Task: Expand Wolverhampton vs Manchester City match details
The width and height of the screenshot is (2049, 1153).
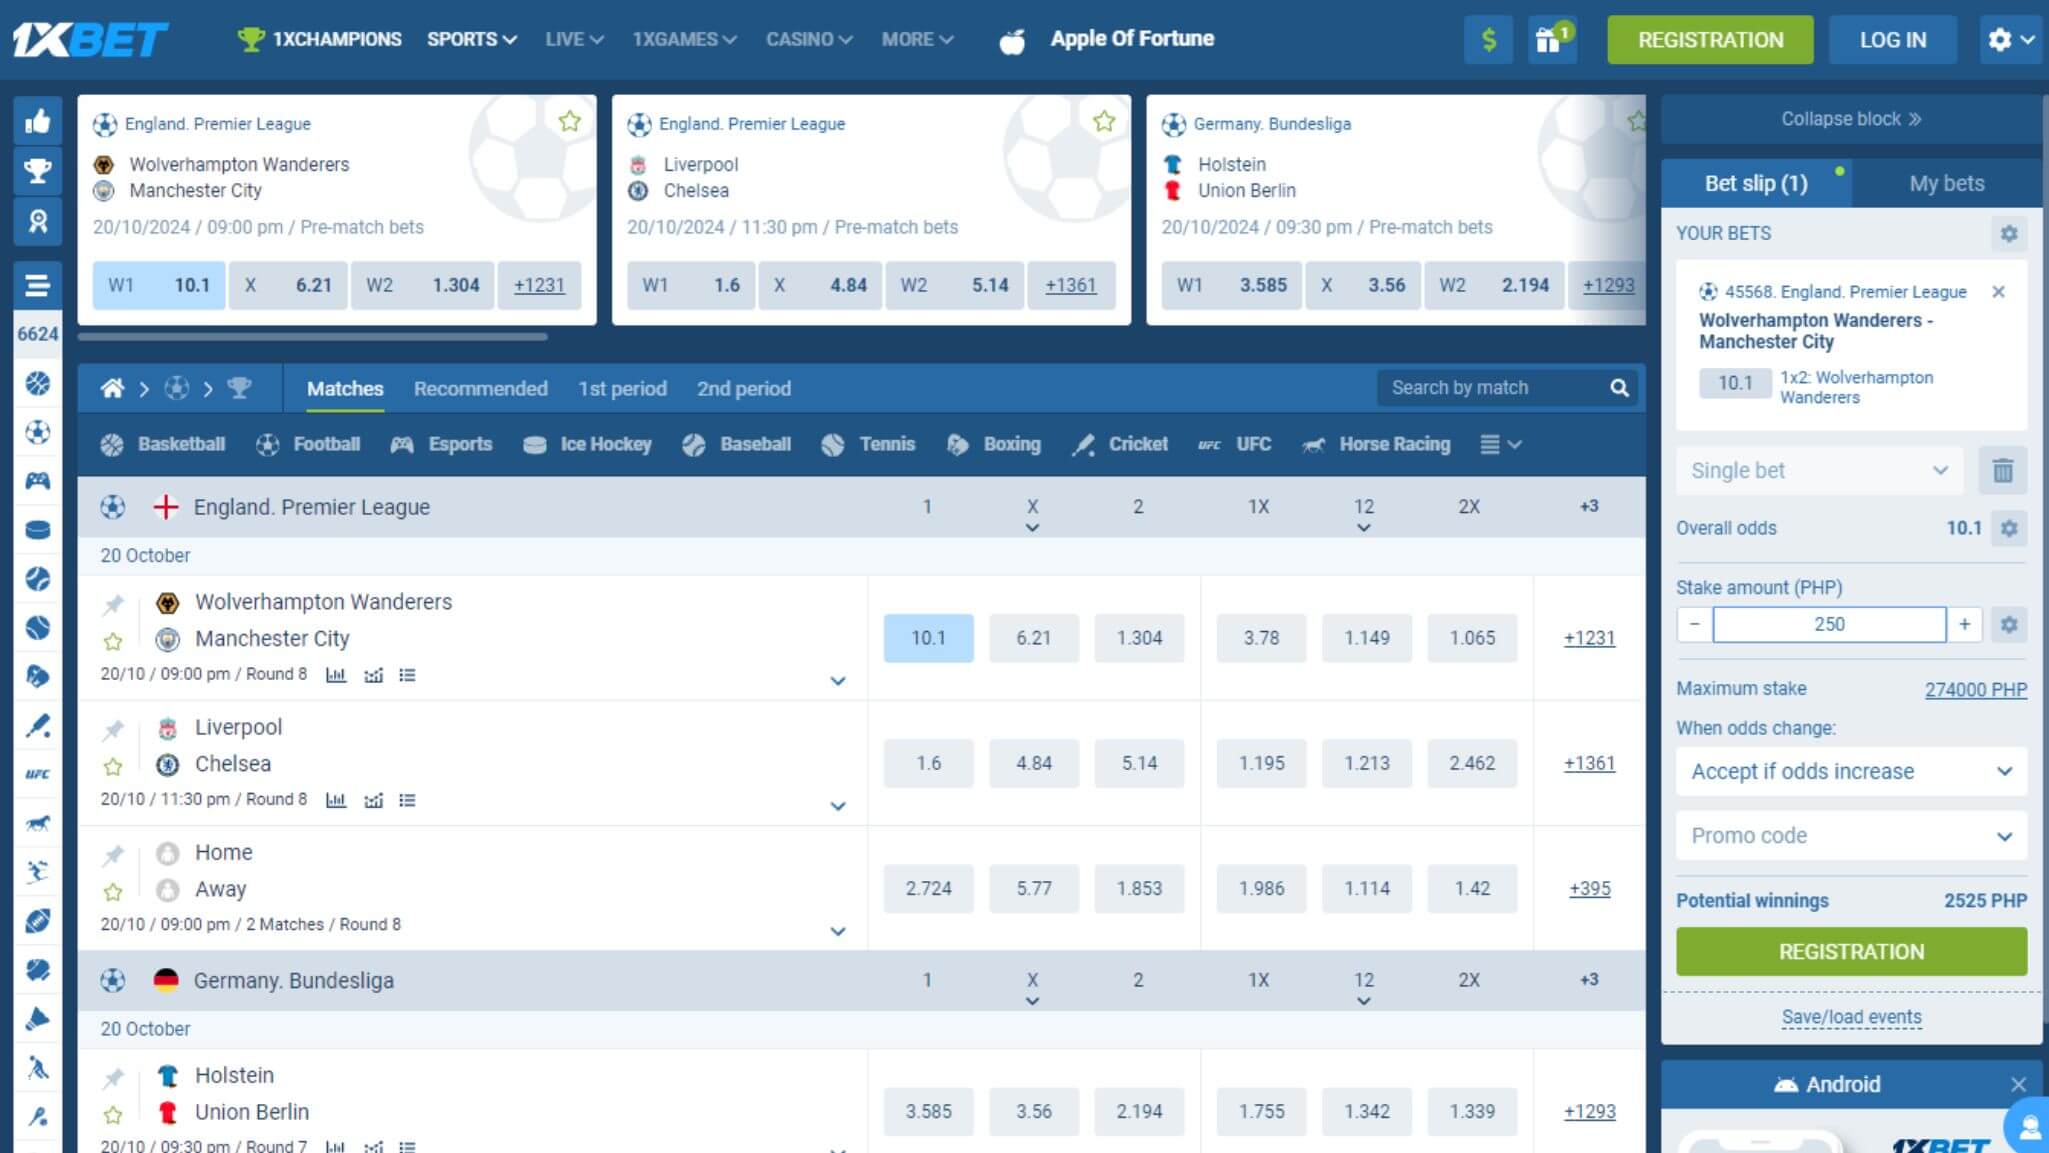Action: click(837, 680)
